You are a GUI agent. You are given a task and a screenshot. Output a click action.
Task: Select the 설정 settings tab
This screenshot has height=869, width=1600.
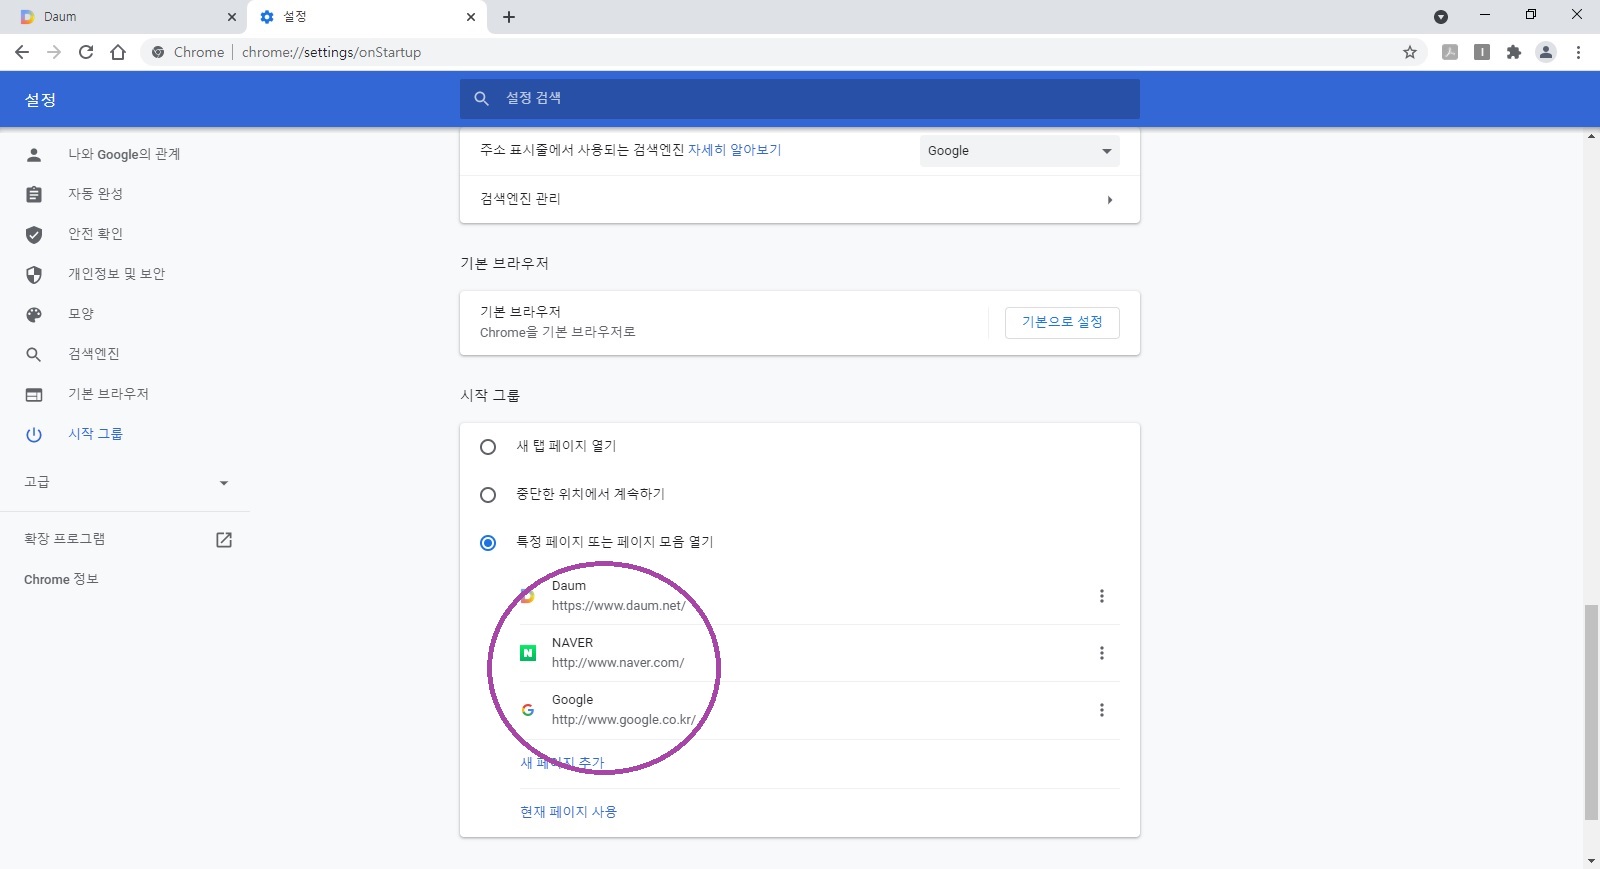[x=367, y=17]
